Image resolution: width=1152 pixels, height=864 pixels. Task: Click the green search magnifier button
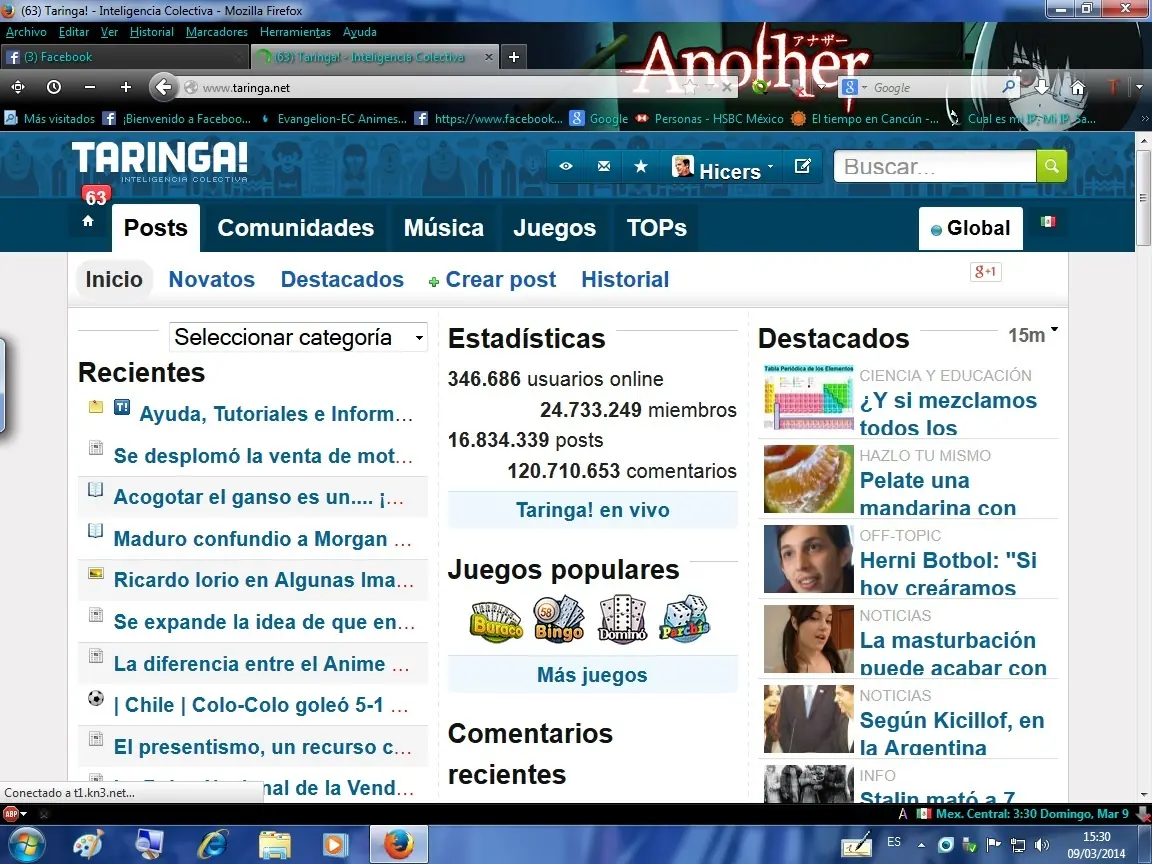point(1051,166)
